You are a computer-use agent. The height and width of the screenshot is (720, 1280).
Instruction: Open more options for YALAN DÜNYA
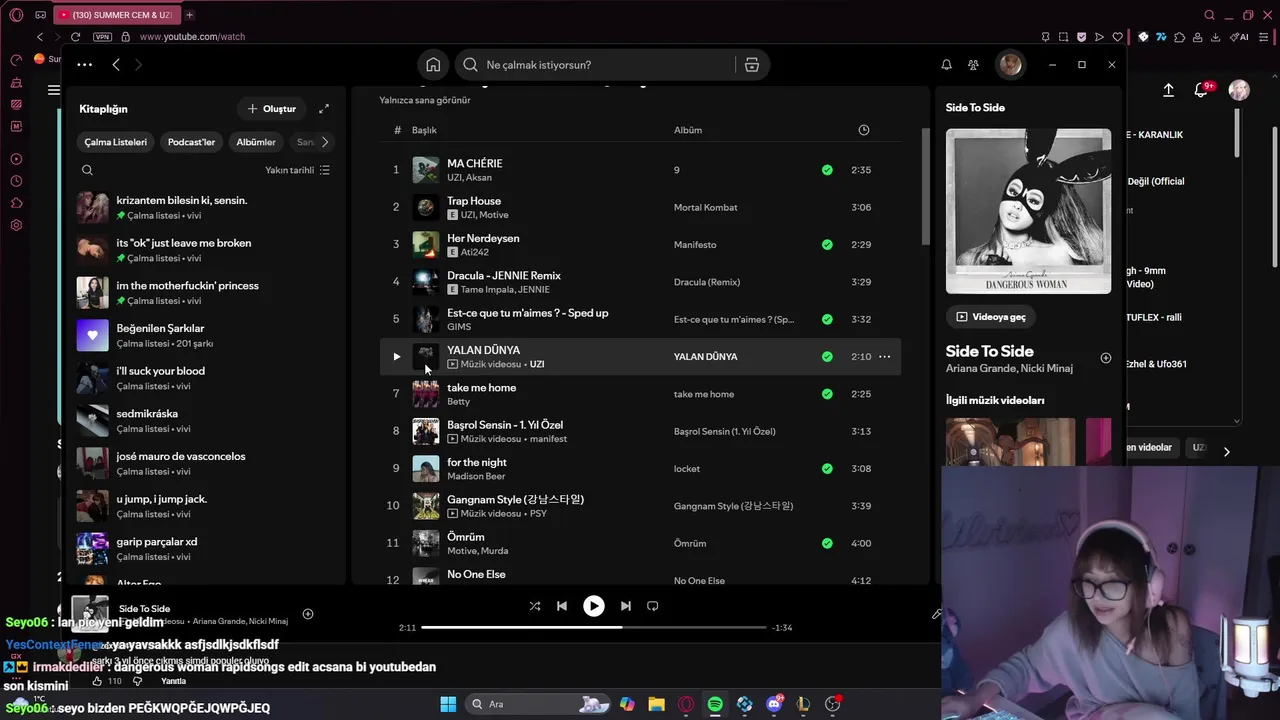[x=884, y=357]
